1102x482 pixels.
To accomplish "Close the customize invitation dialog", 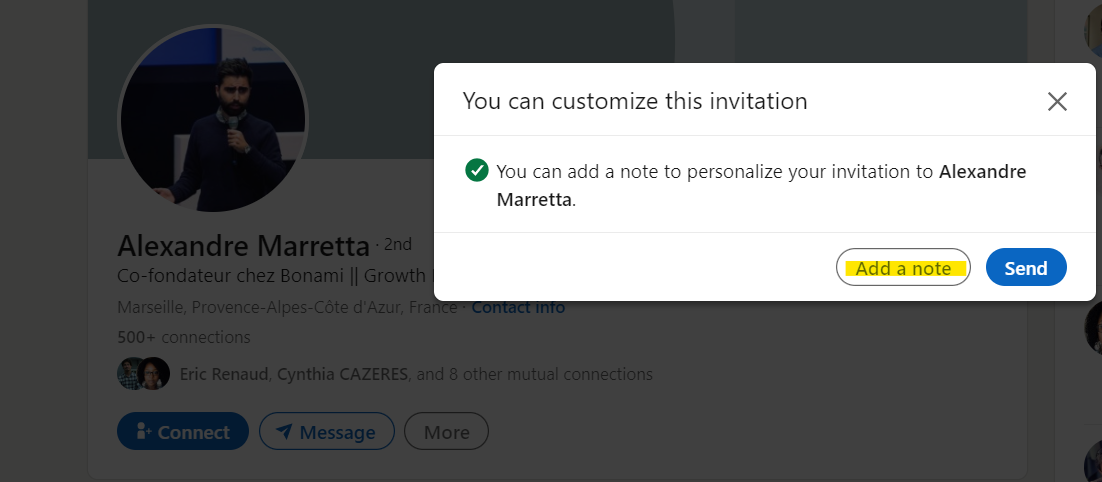I will tap(1057, 101).
